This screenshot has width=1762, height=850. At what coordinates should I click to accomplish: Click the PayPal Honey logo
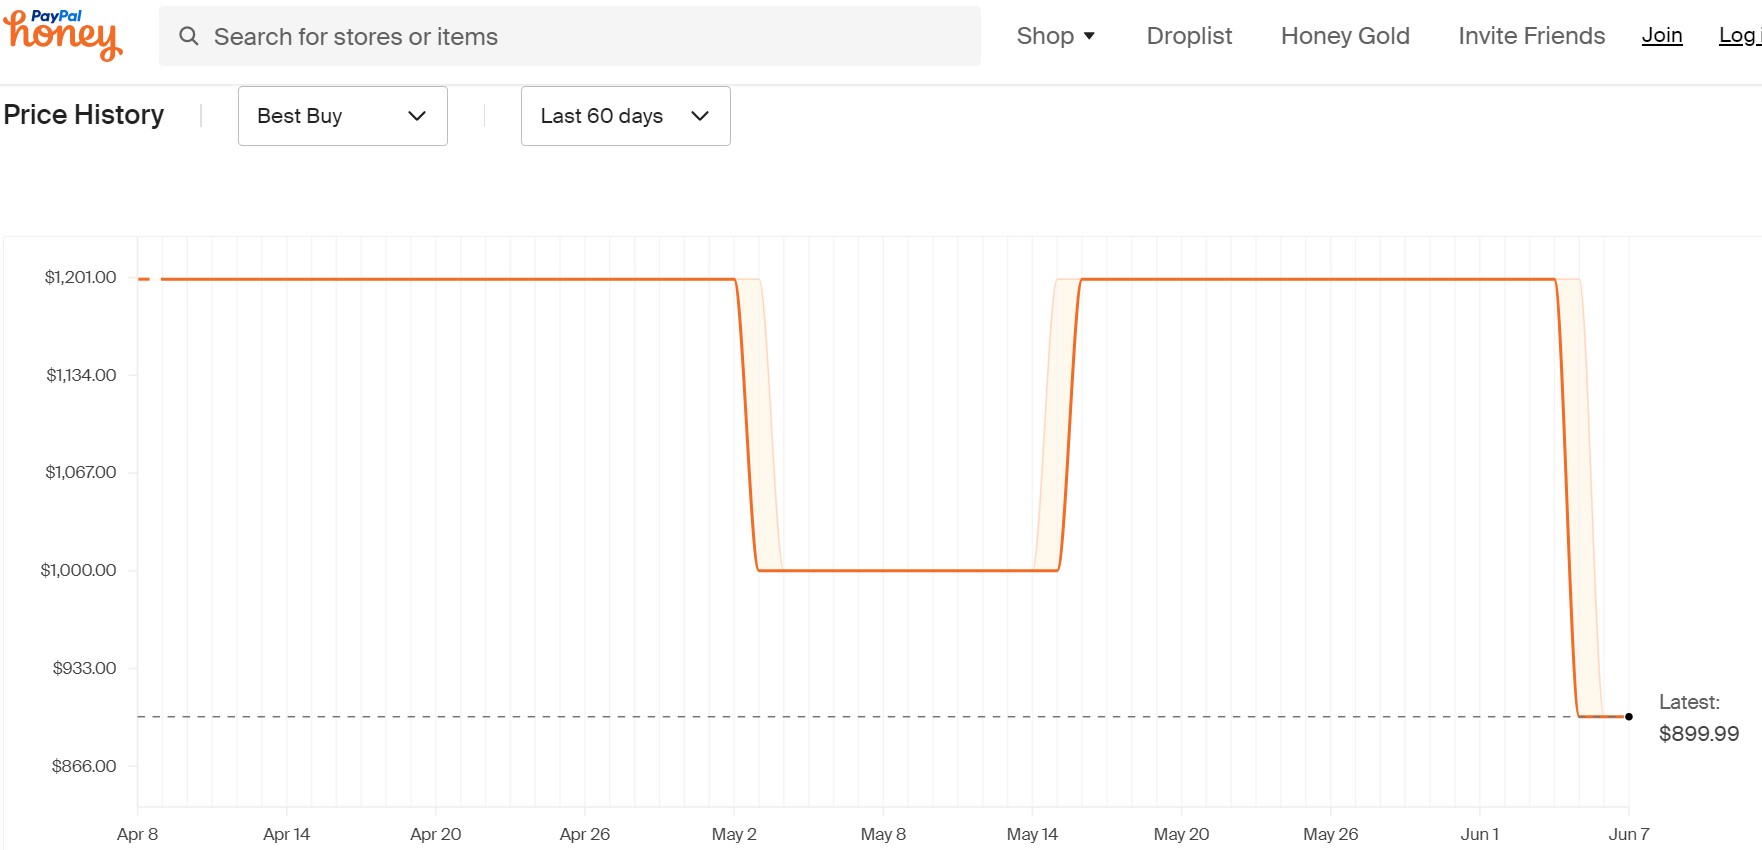coord(63,35)
